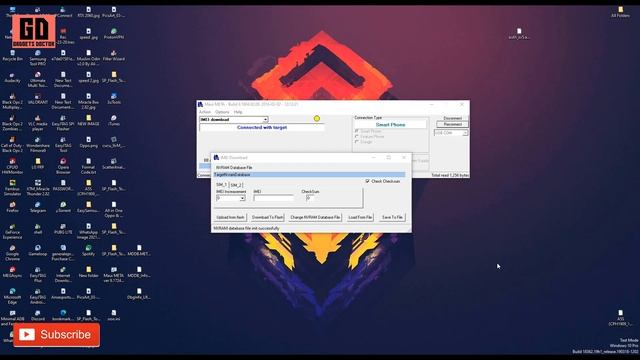Image resolution: width=640 pixels, height=360 pixels.
Task: Select the VALORANT desktop icon
Action: 38,99
